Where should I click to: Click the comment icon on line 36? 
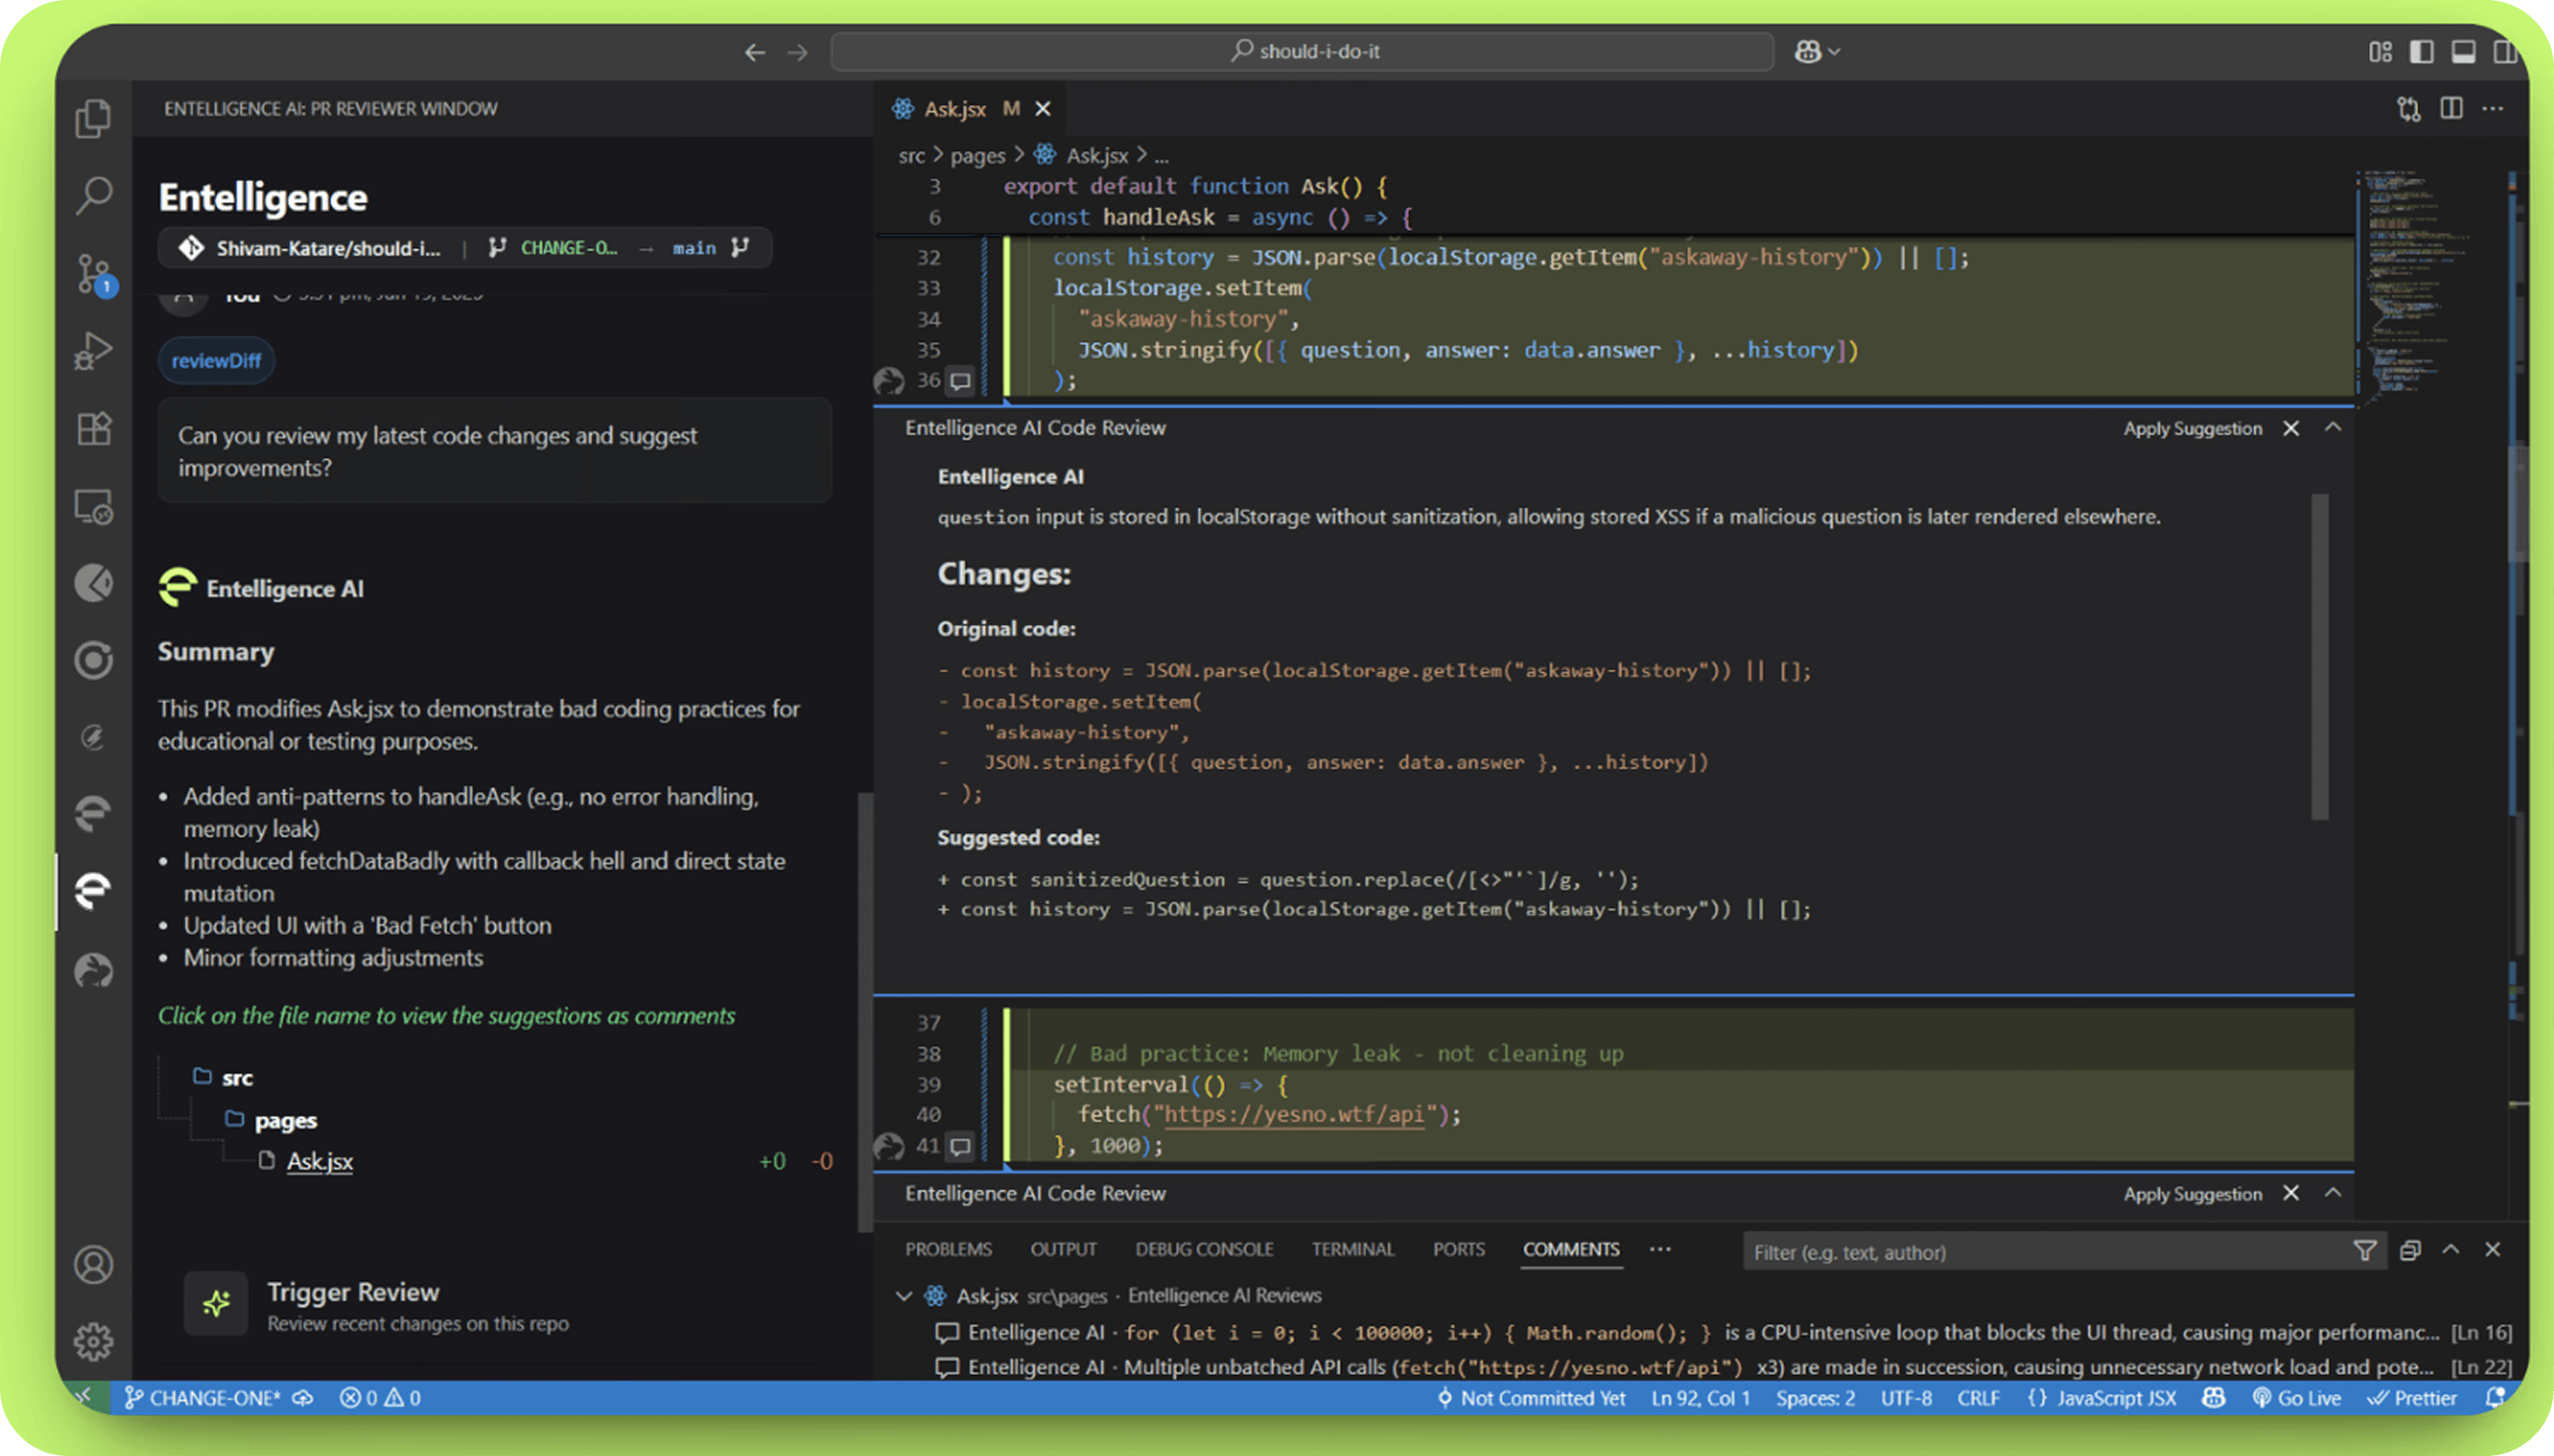pos(960,381)
